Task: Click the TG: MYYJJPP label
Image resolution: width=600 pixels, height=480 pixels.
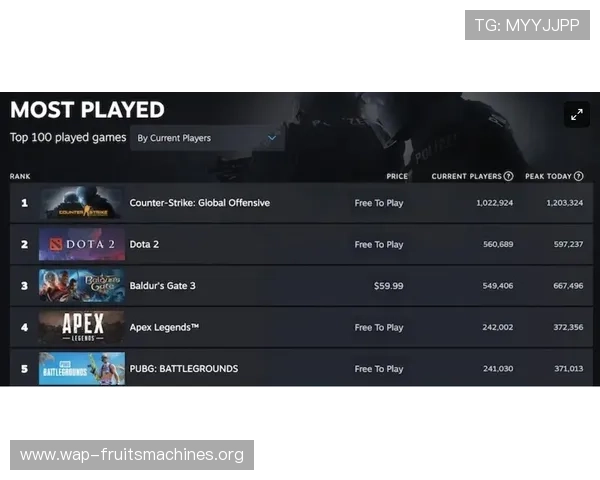Action: tap(527, 25)
